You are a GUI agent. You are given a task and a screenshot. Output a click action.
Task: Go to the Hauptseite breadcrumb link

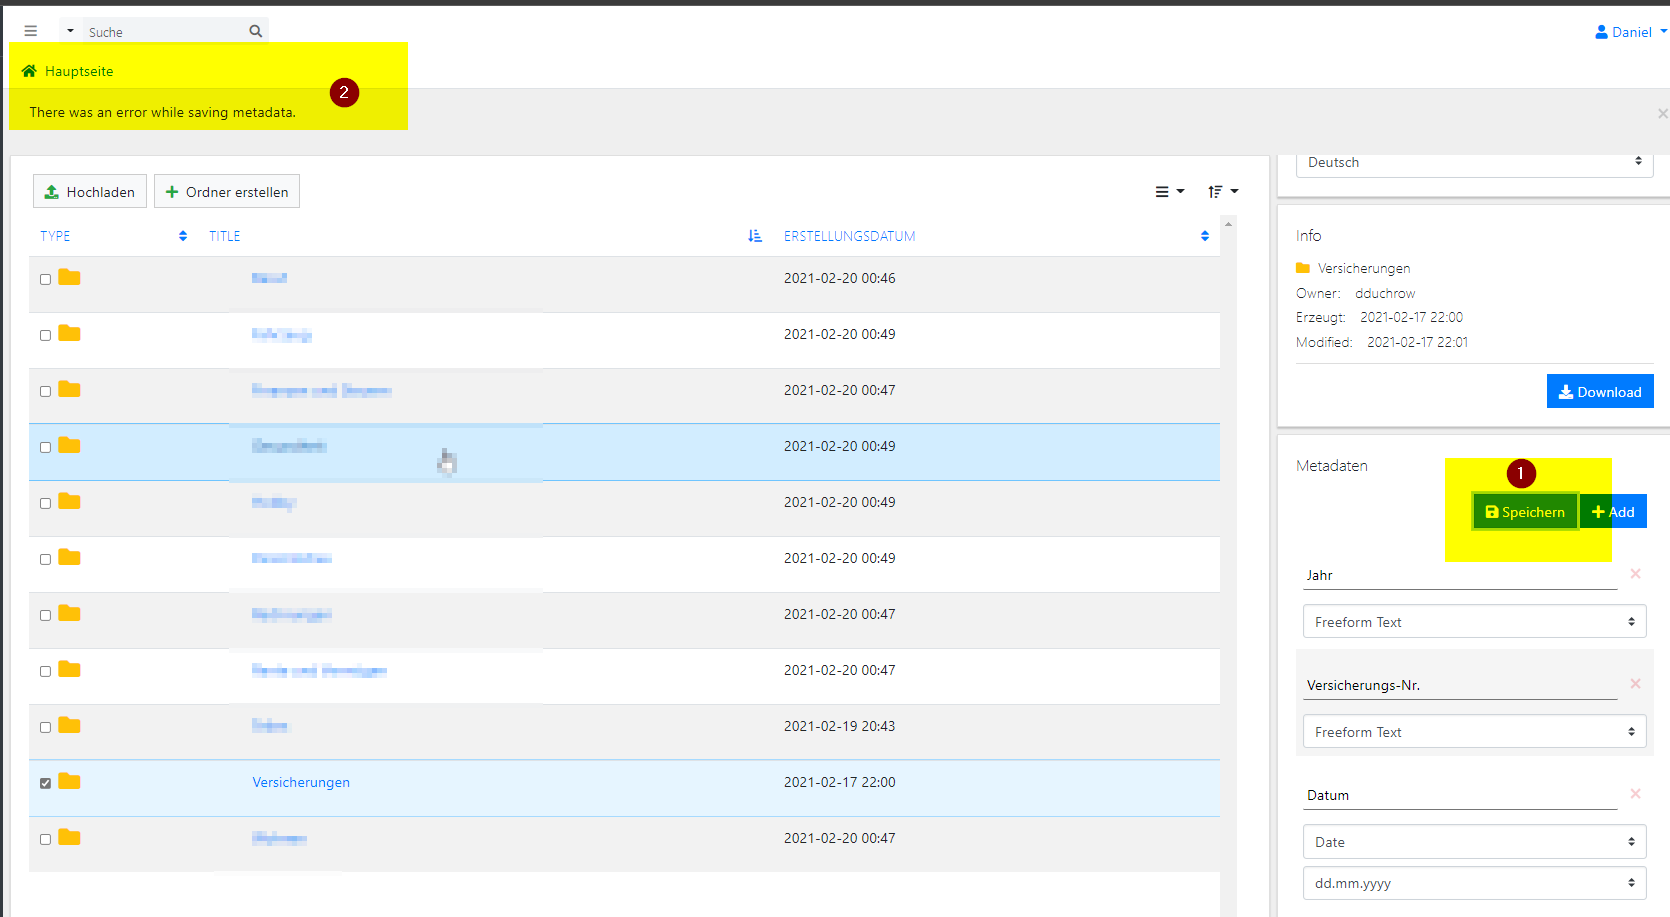79,71
